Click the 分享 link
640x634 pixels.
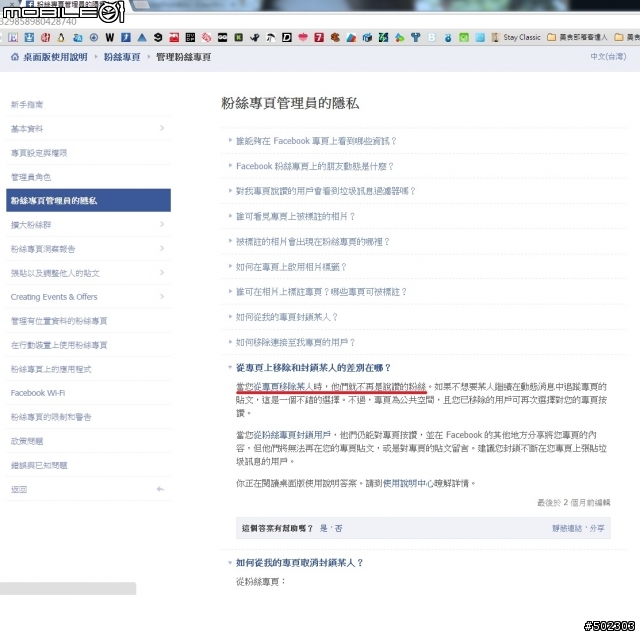click(597, 528)
